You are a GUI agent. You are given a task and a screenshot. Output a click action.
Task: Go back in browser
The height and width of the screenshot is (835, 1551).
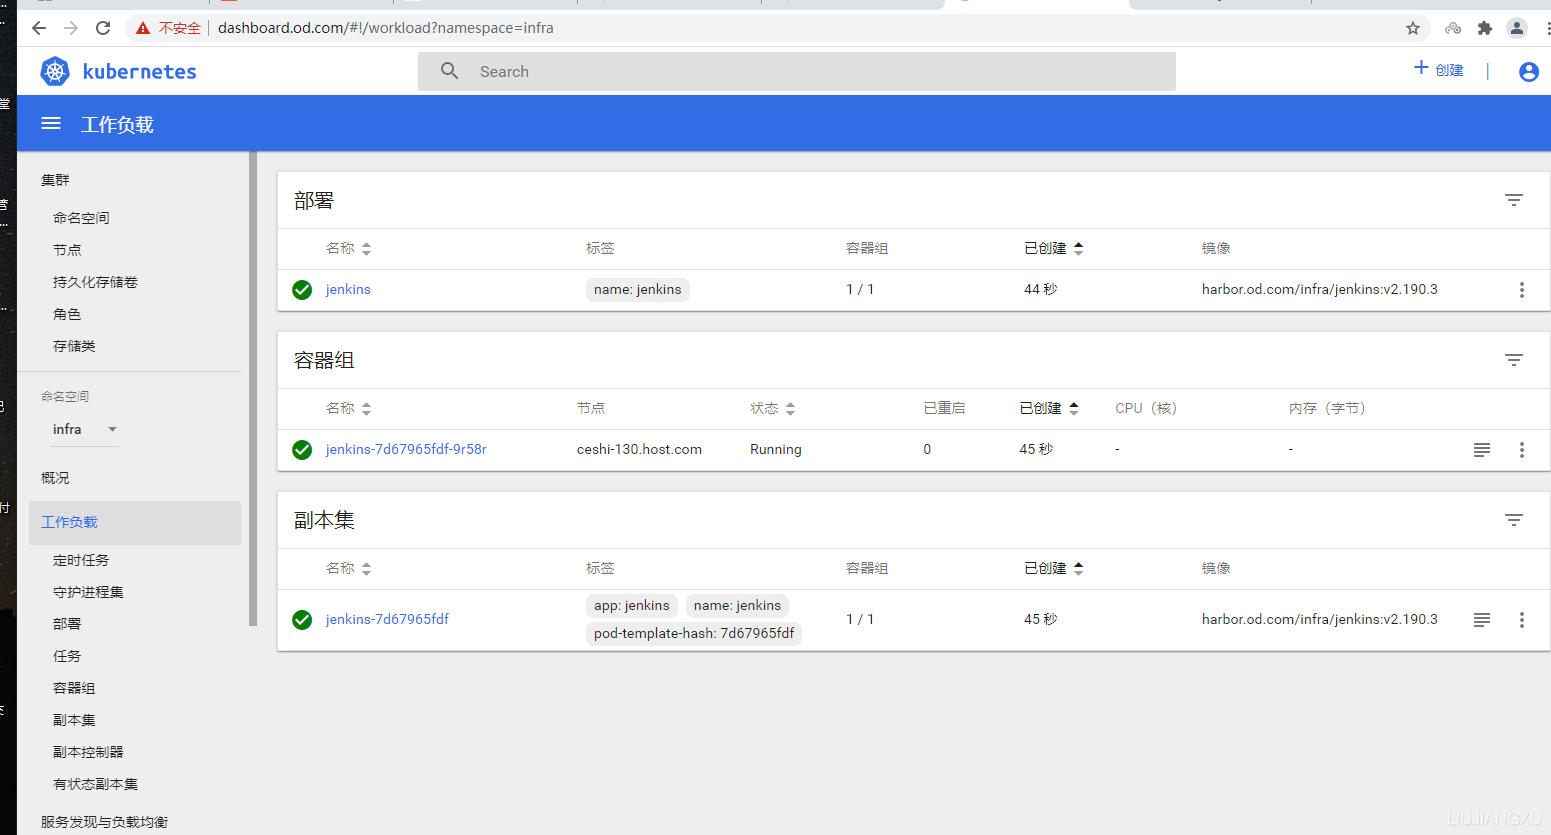39,28
